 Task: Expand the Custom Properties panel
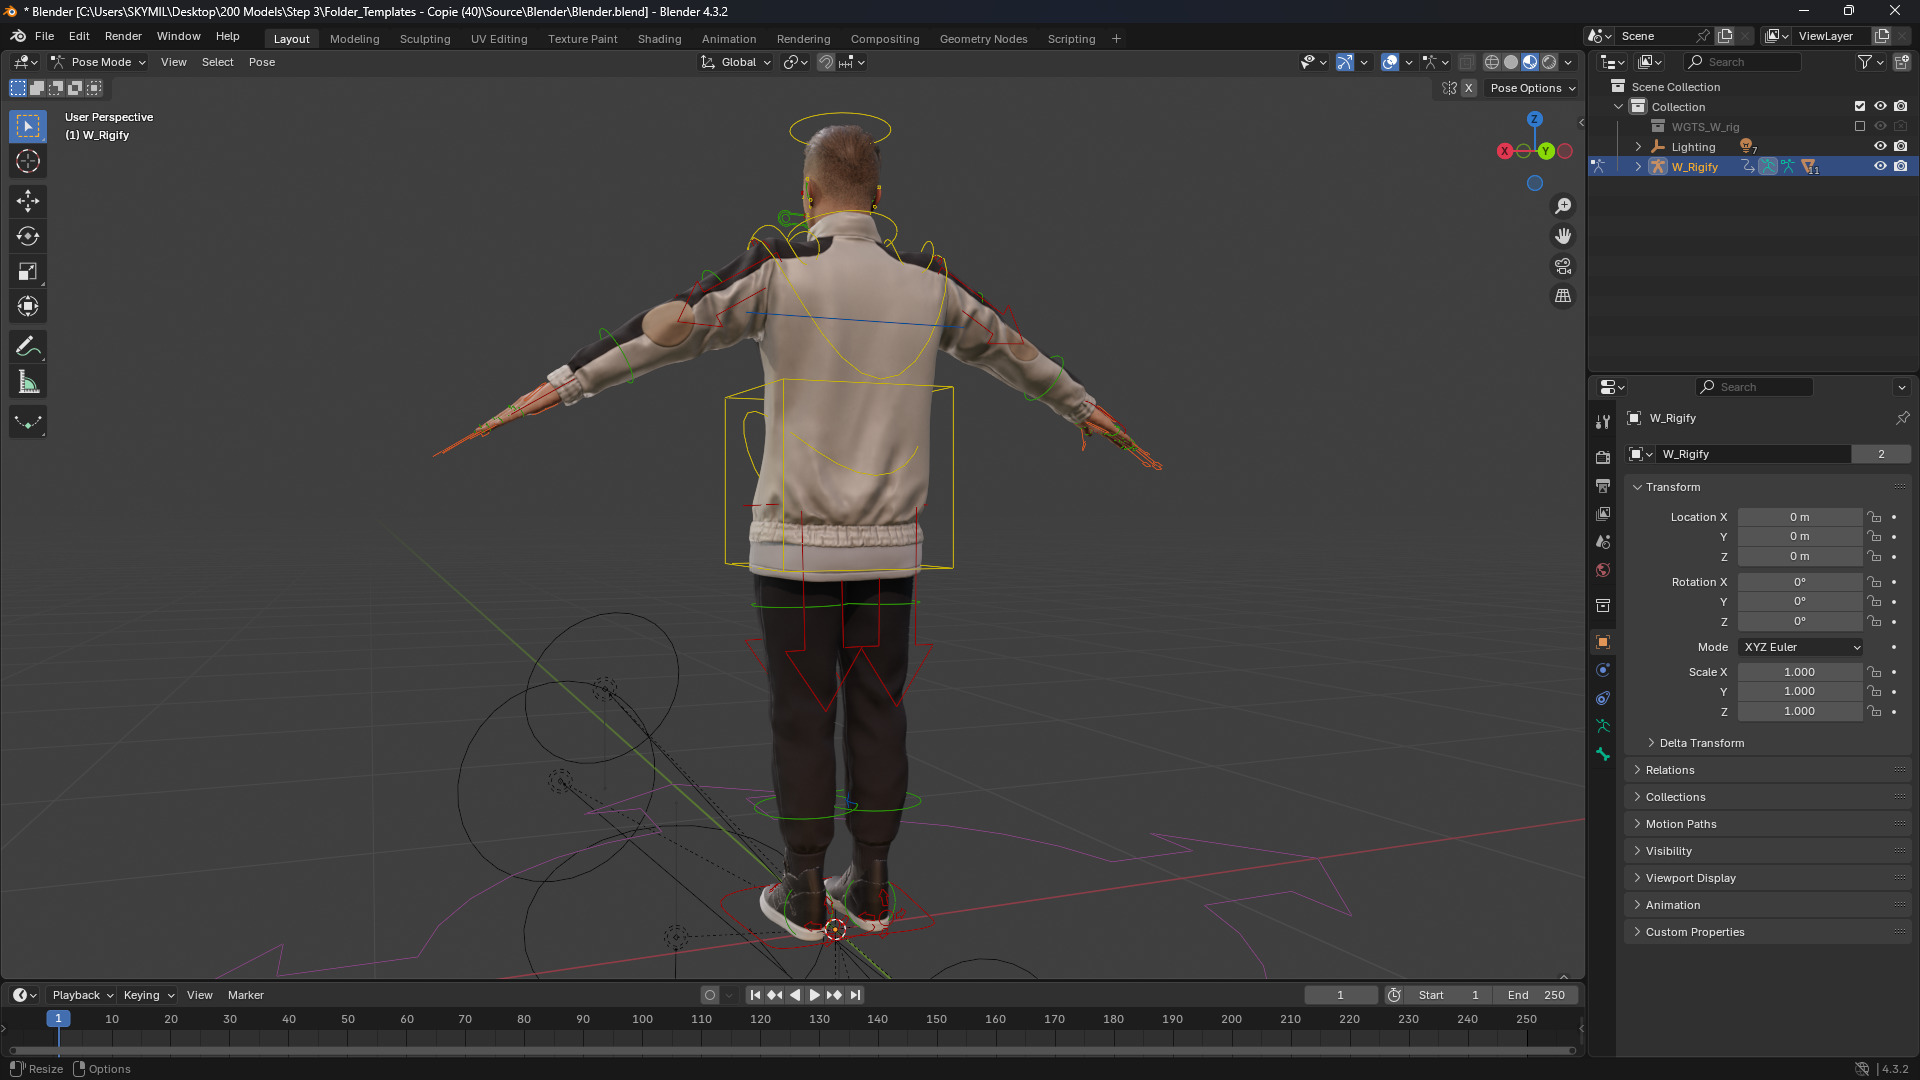pos(1694,932)
